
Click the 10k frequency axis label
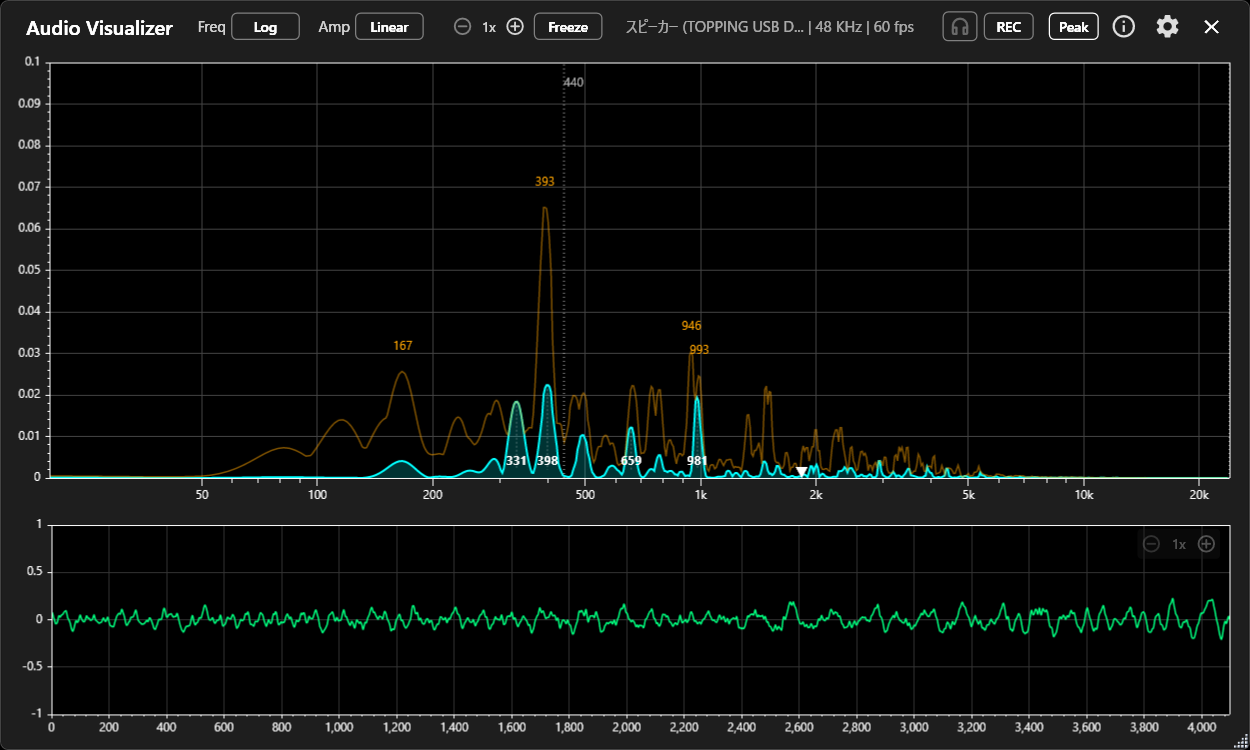[x=1084, y=496]
